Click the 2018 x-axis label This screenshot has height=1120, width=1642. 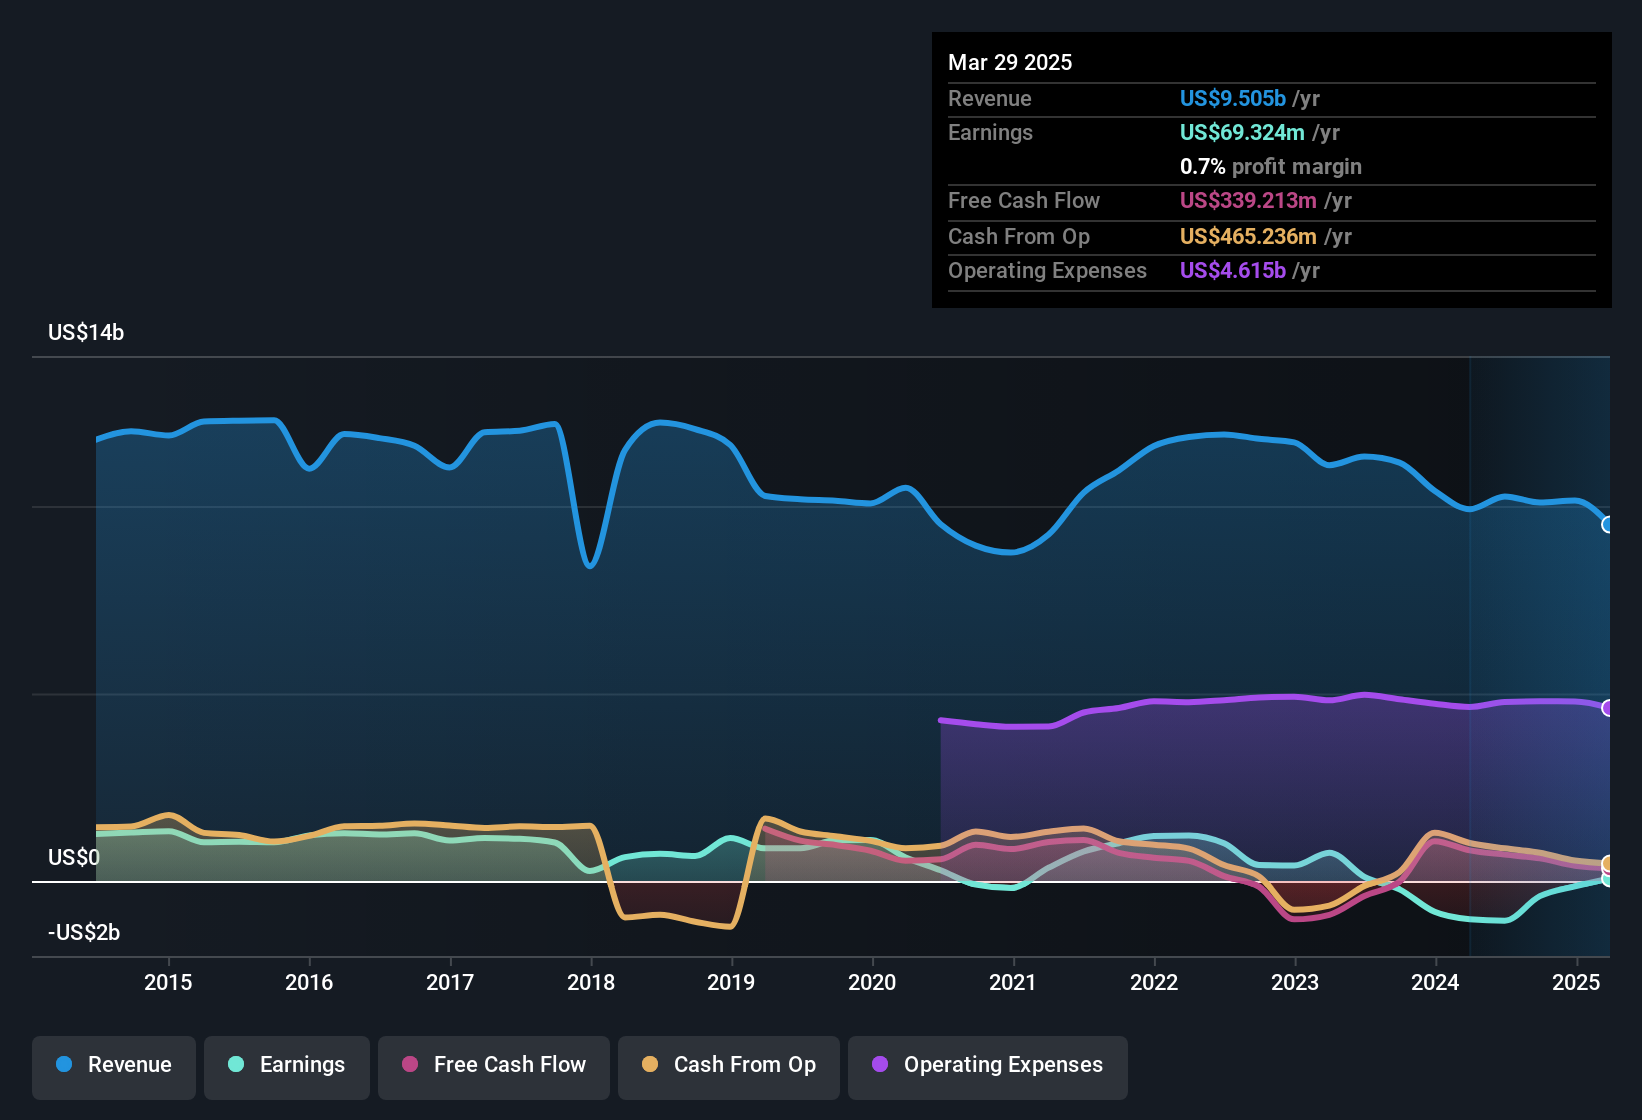pyautogui.click(x=591, y=983)
